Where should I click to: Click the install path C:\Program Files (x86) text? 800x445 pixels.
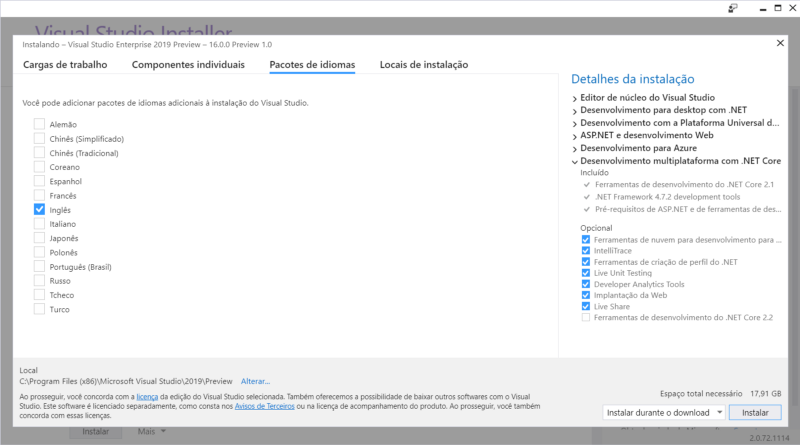pyautogui.click(x=126, y=381)
